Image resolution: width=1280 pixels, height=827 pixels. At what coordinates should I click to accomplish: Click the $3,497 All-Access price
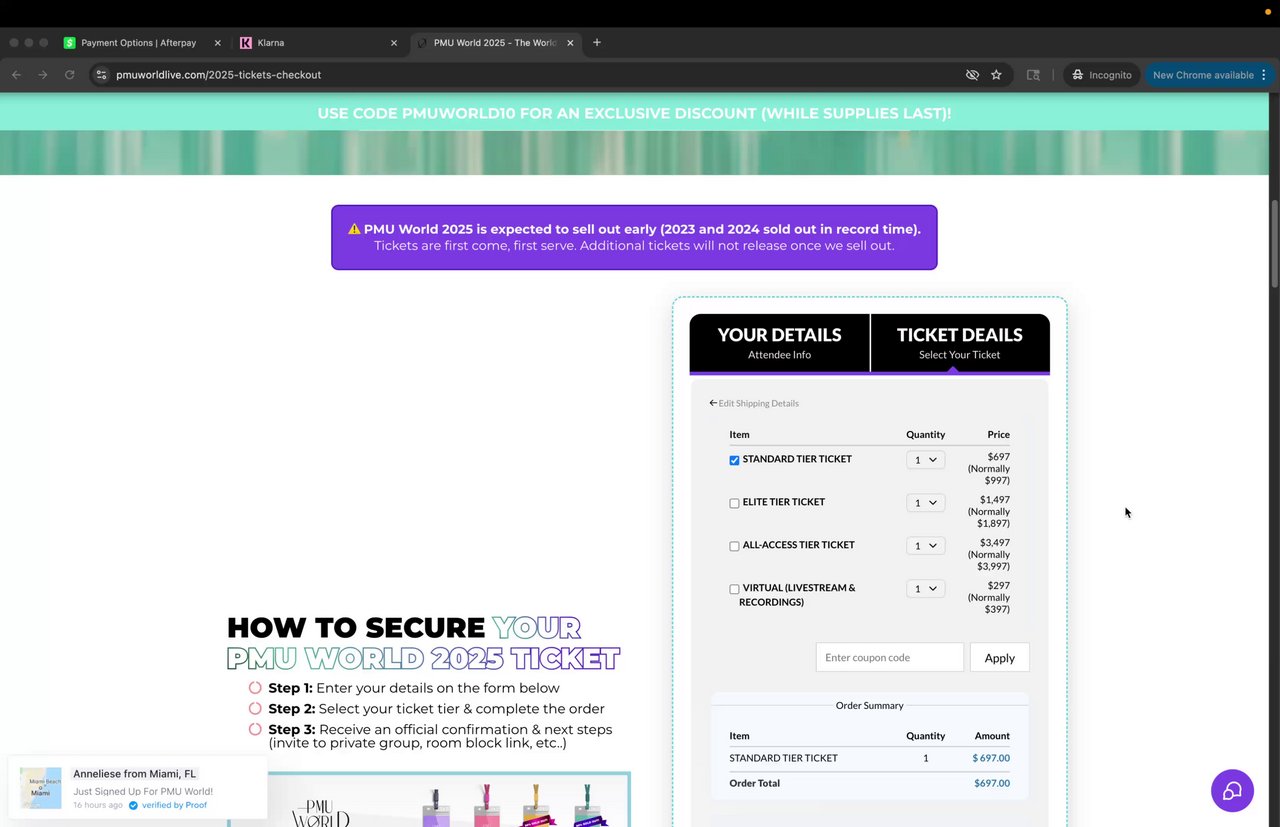point(995,542)
